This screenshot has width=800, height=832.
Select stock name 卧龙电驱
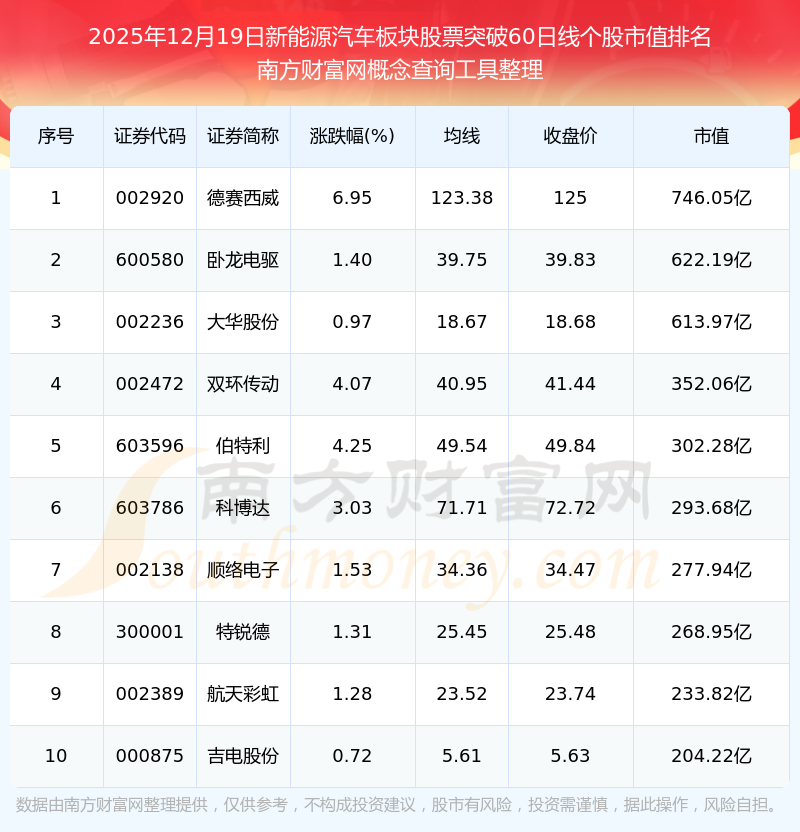[243, 260]
